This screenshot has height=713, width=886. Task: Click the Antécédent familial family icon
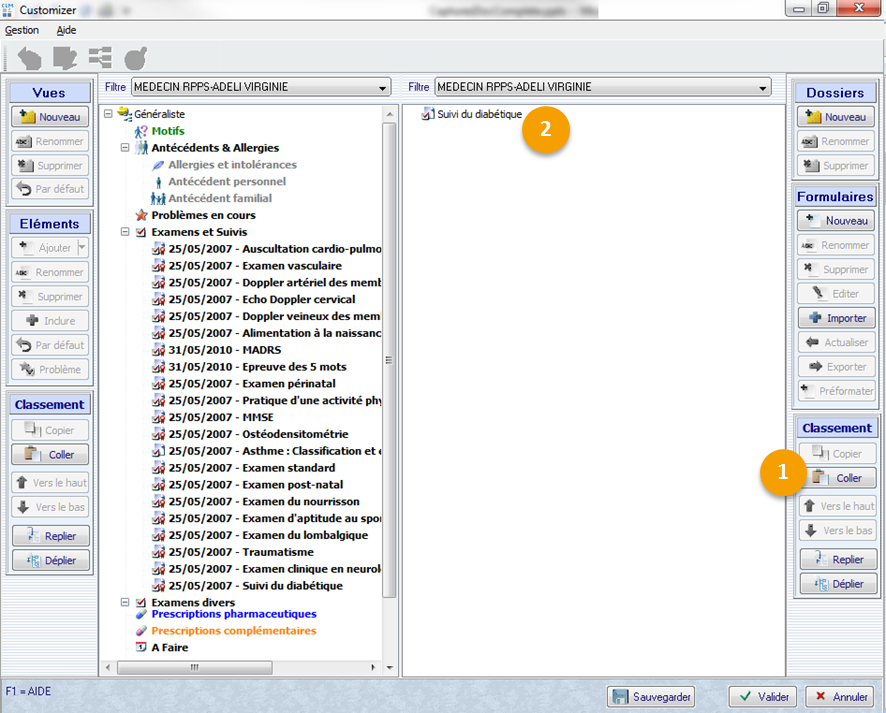coord(158,199)
